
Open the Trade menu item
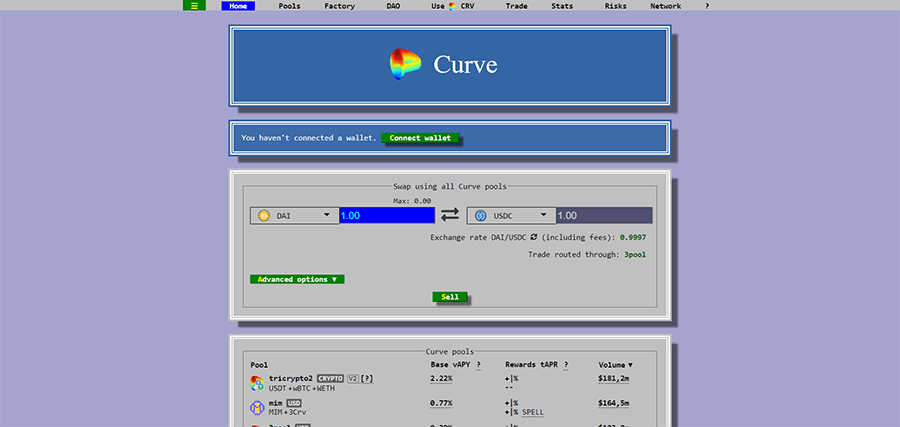(517, 6)
